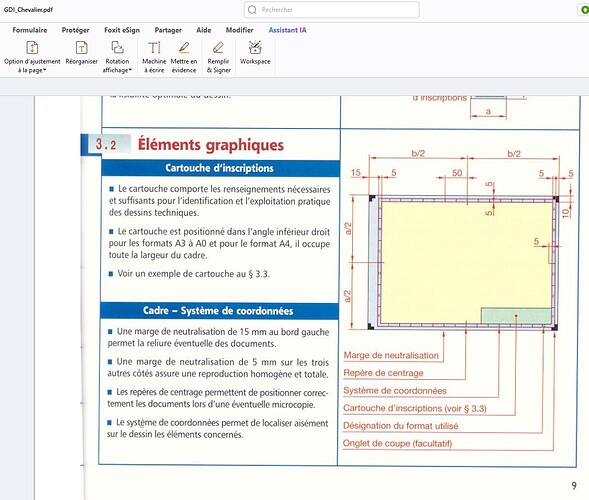Screen dimensions: 589x500
Task: Click the section number 3.2
Action: (x=106, y=144)
